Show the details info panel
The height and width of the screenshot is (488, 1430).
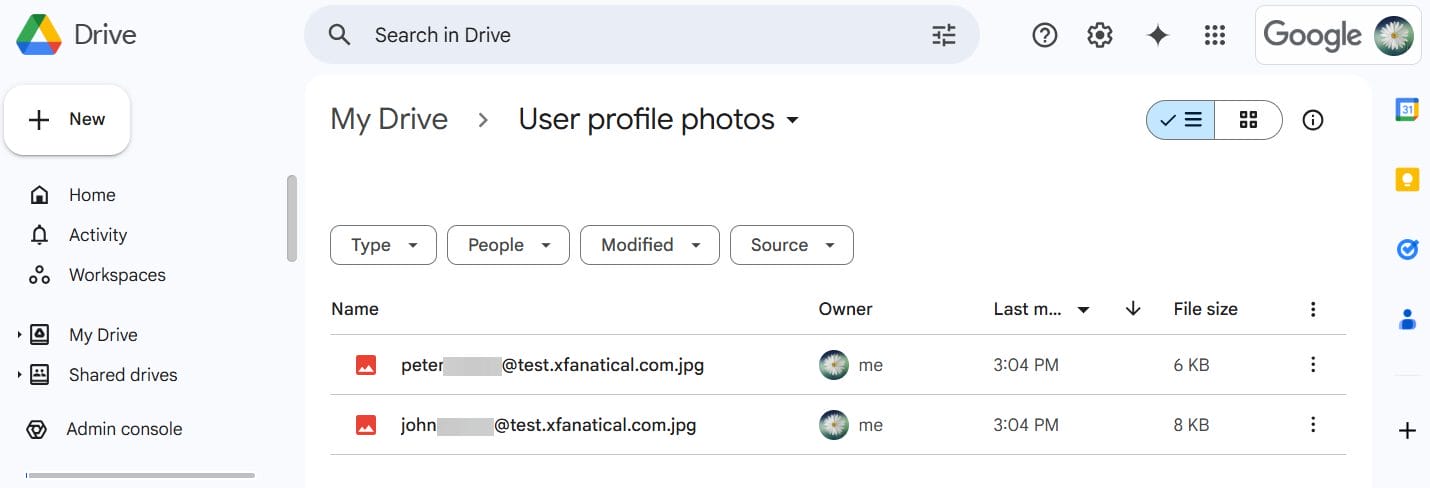(1313, 120)
